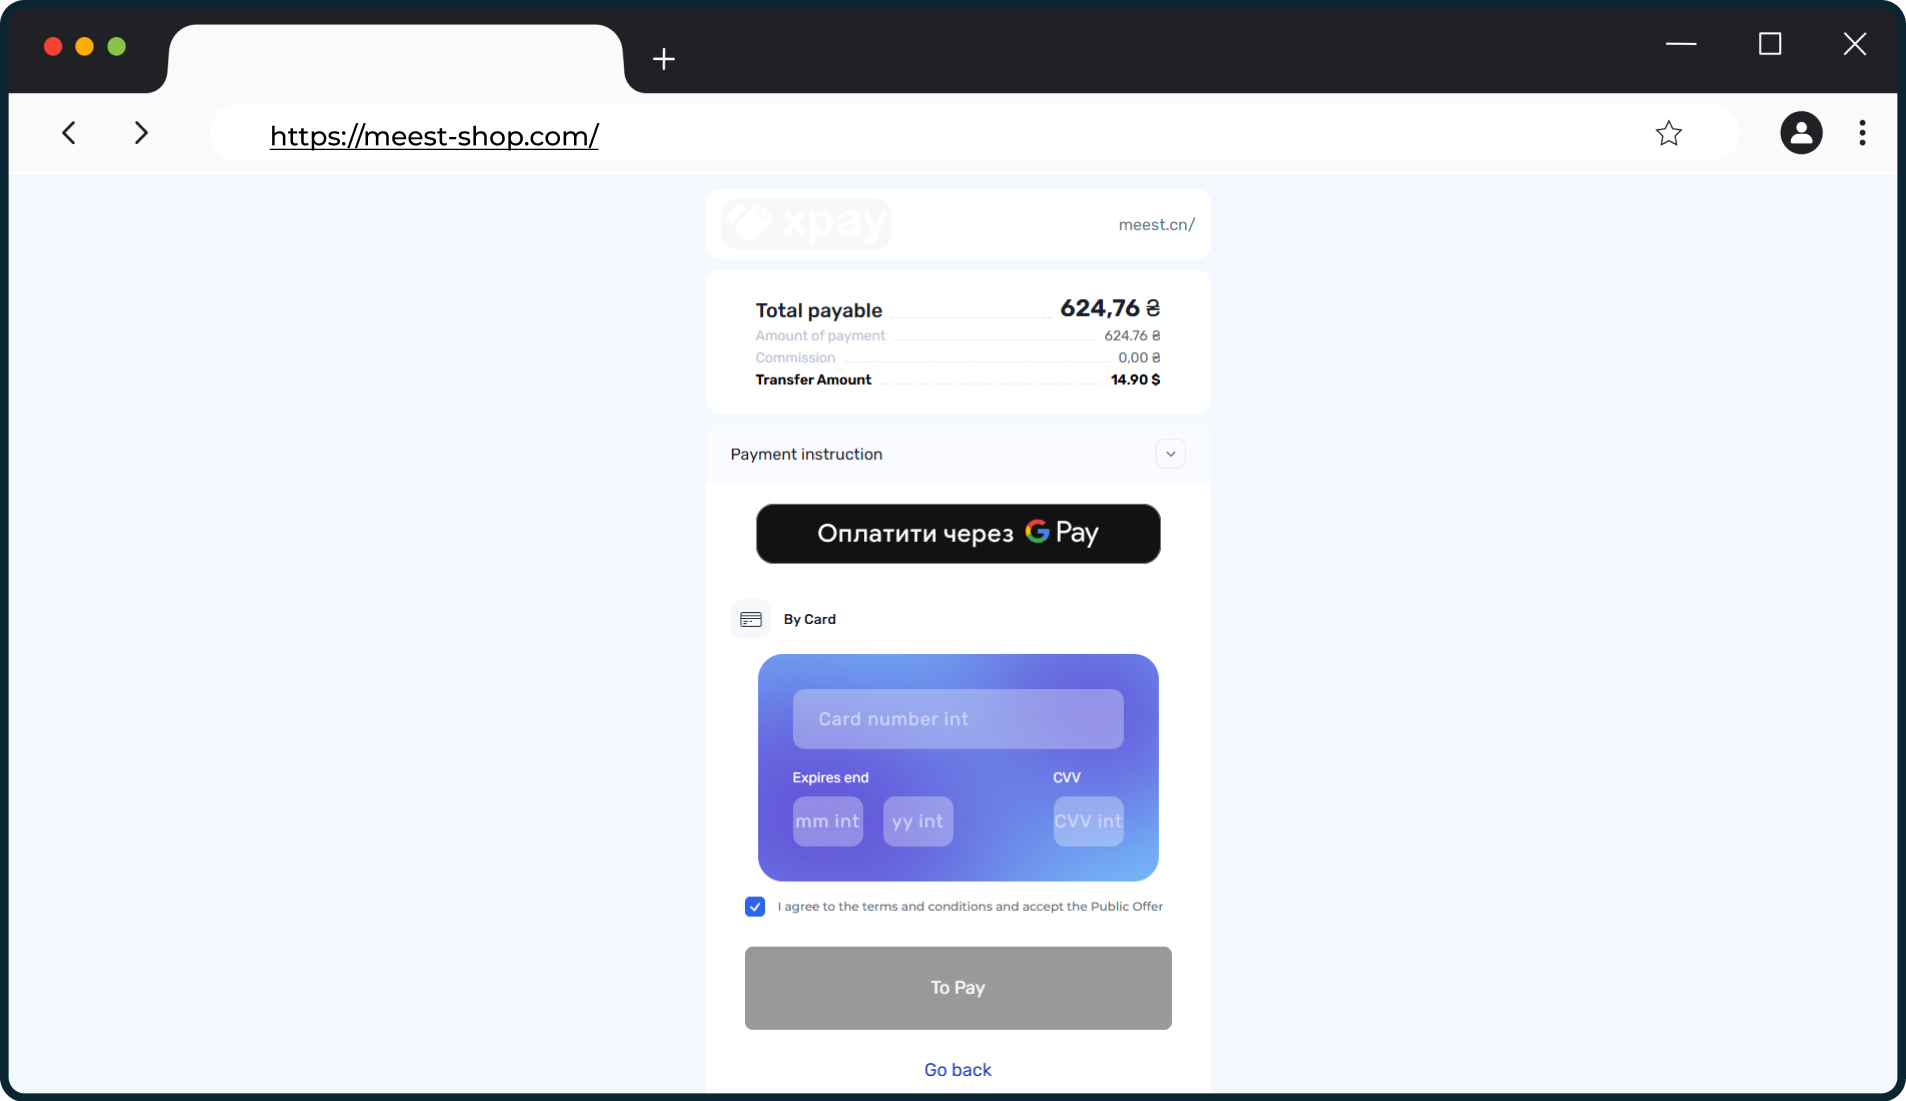The width and height of the screenshot is (1906, 1101).
Task: Click the browser back arrow
Action: point(69,133)
